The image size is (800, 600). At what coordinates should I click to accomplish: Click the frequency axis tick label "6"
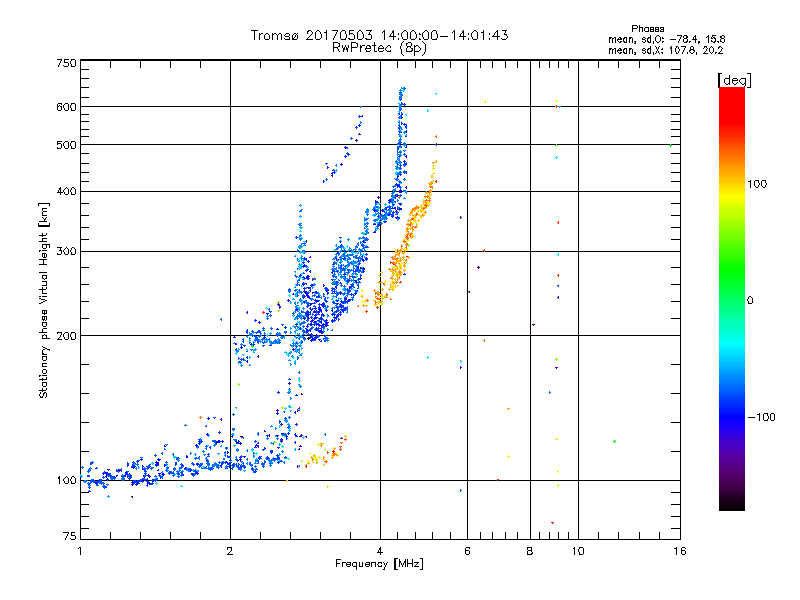click(467, 551)
